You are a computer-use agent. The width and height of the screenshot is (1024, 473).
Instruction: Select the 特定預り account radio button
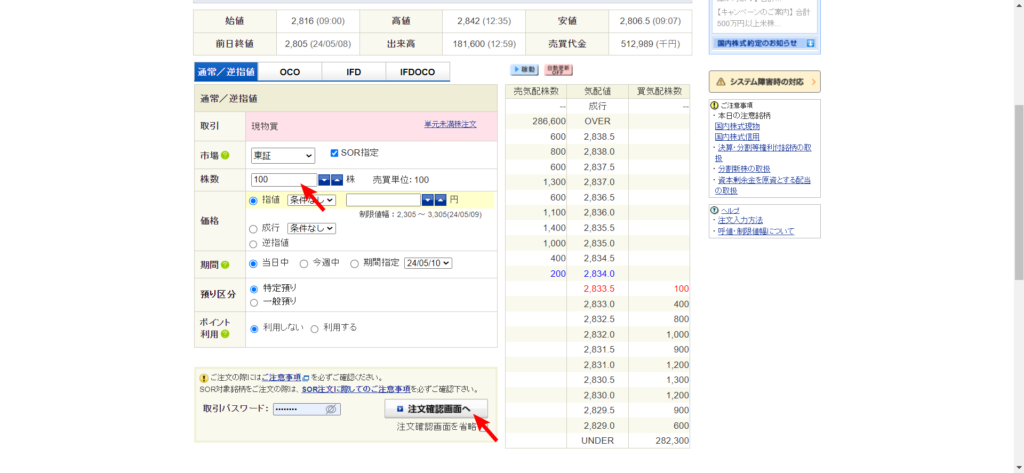[x=254, y=289]
